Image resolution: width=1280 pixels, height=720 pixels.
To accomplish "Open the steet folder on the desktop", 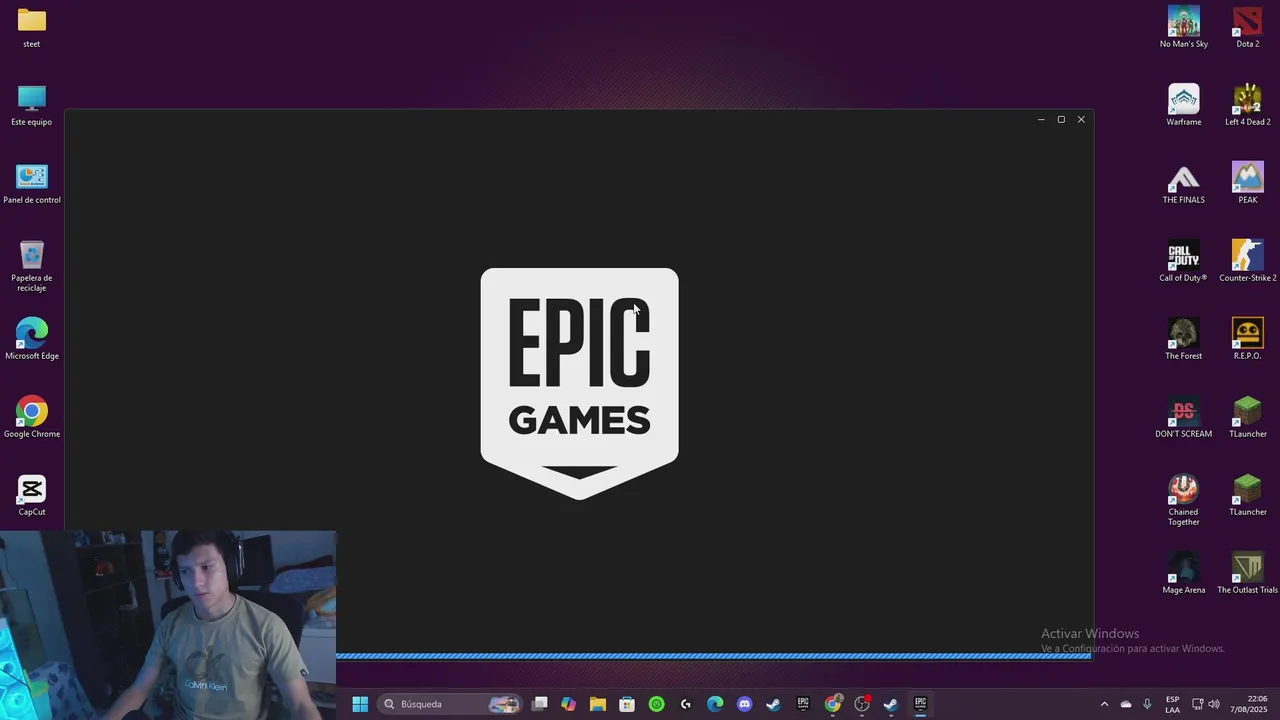I will pyautogui.click(x=32, y=27).
